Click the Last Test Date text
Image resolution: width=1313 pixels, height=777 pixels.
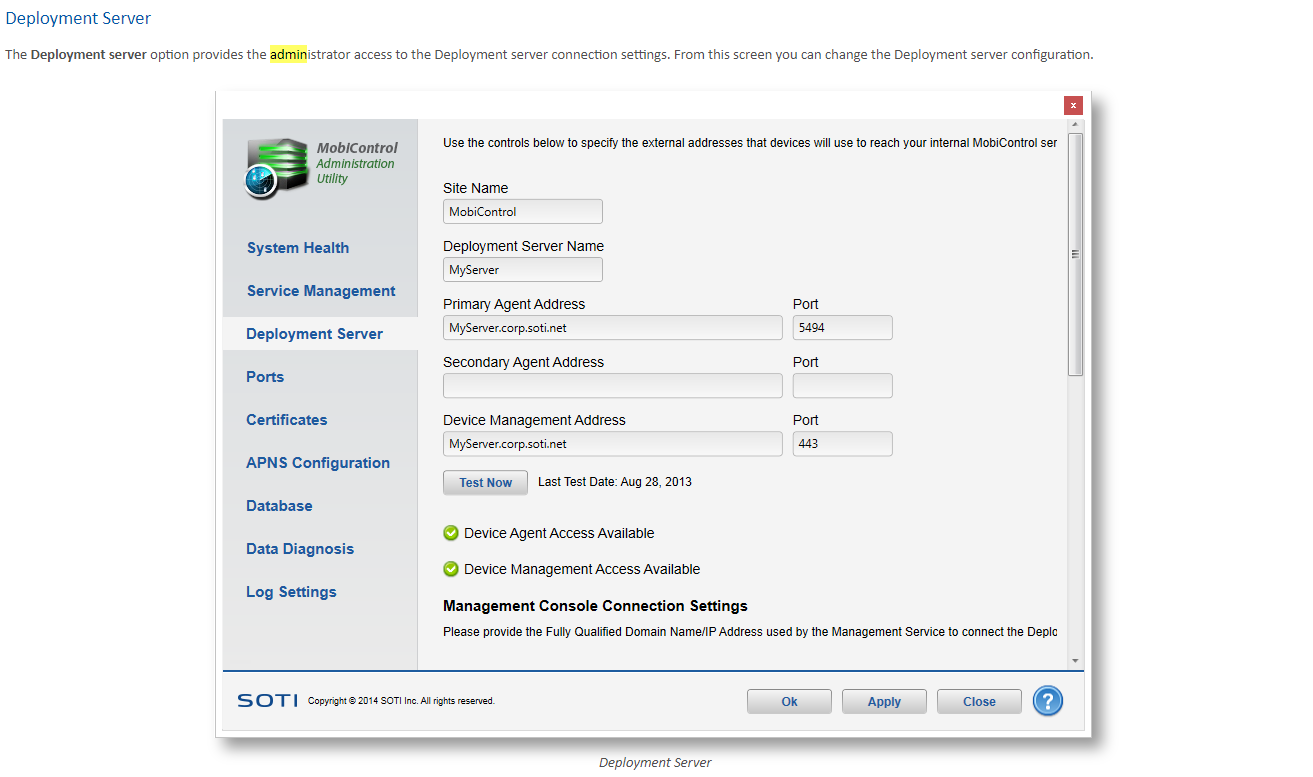(615, 482)
